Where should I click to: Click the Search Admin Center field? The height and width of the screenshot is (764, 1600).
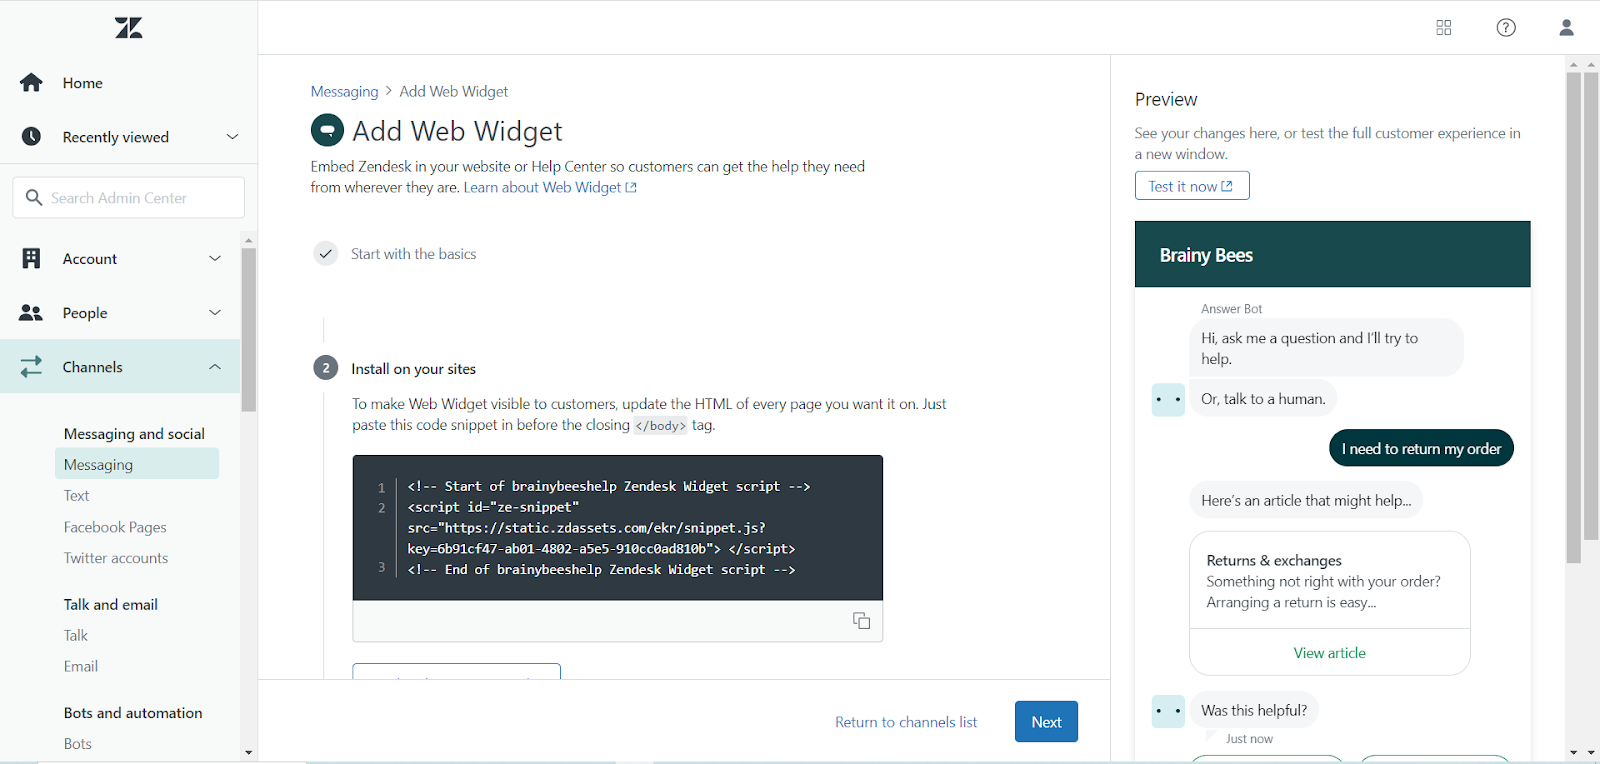click(x=128, y=198)
